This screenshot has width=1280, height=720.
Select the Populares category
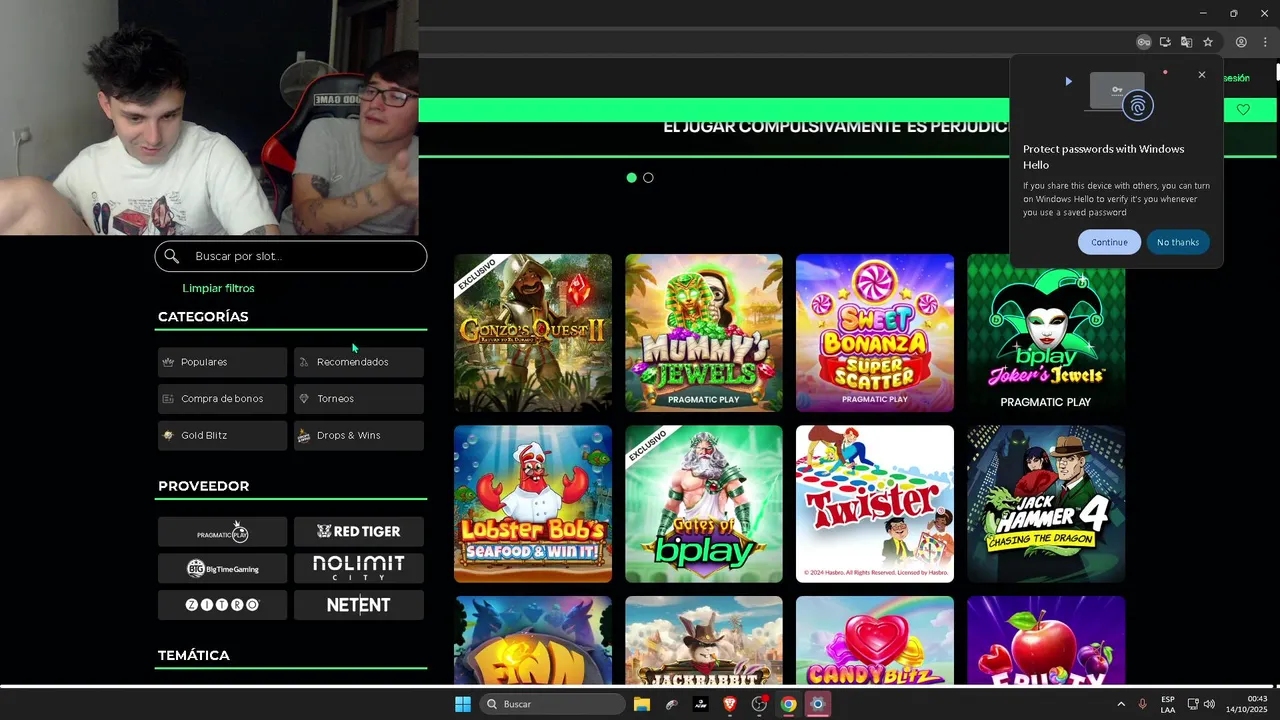(222, 362)
